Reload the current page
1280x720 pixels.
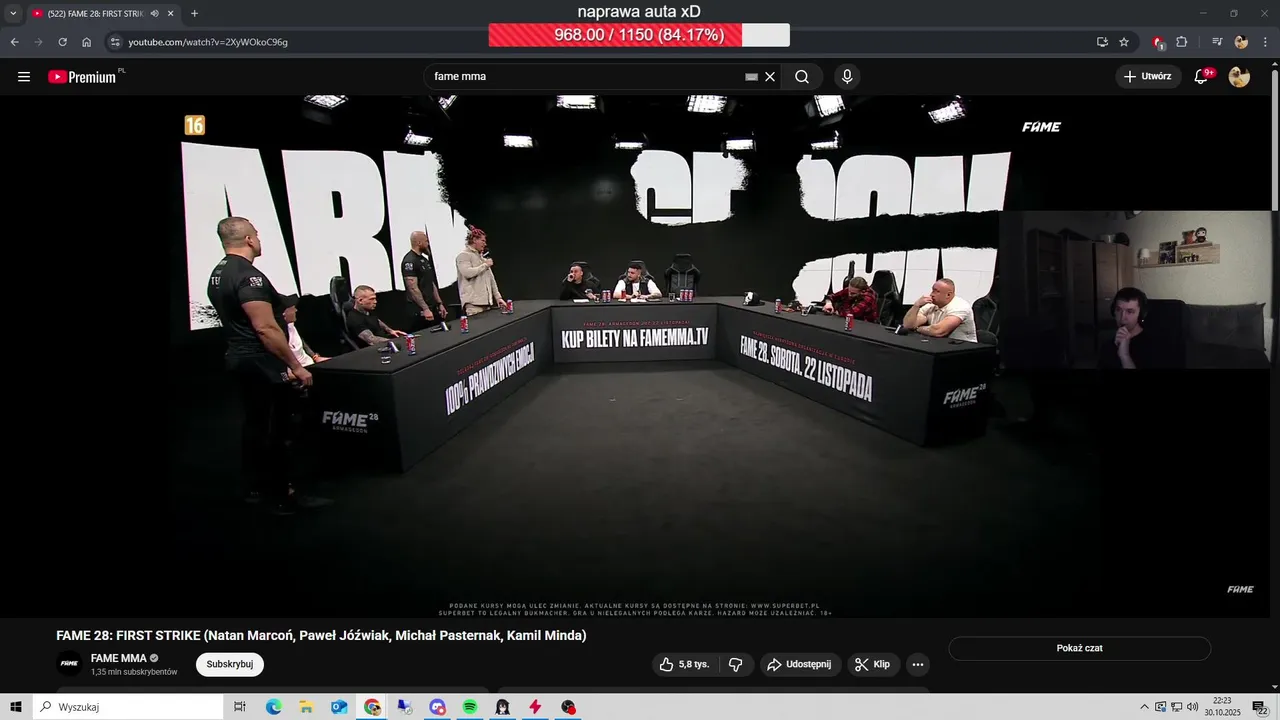(x=62, y=42)
